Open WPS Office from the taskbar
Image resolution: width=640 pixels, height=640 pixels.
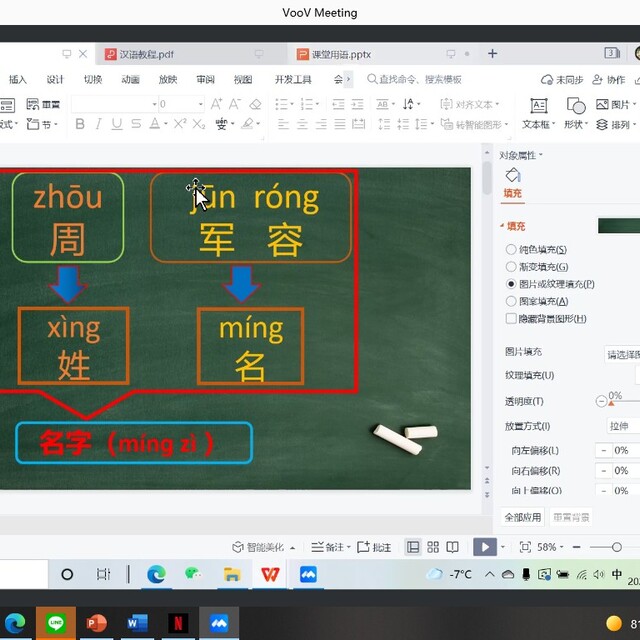pos(270,574)
